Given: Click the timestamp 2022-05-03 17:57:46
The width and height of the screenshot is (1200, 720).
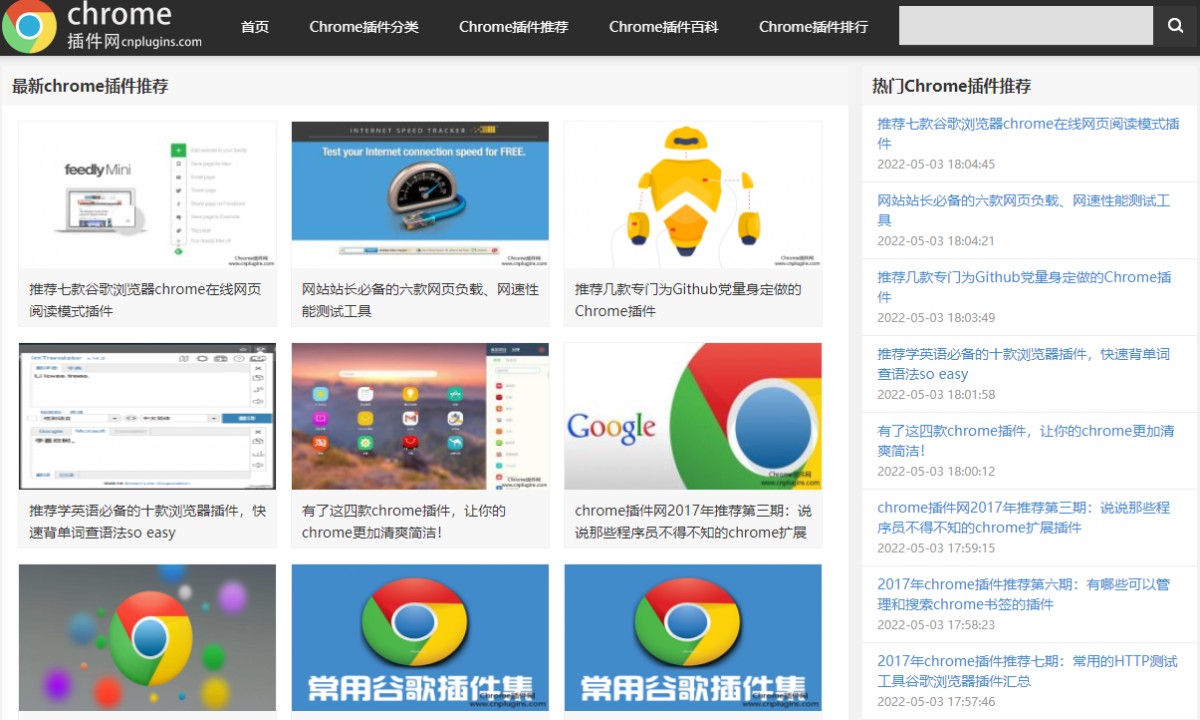Looking at the screenshot, I should 936,702.
